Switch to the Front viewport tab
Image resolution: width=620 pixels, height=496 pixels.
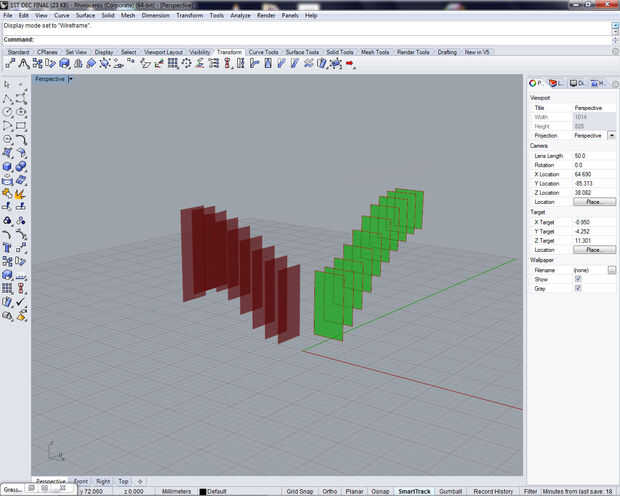[x=81, y=481]
